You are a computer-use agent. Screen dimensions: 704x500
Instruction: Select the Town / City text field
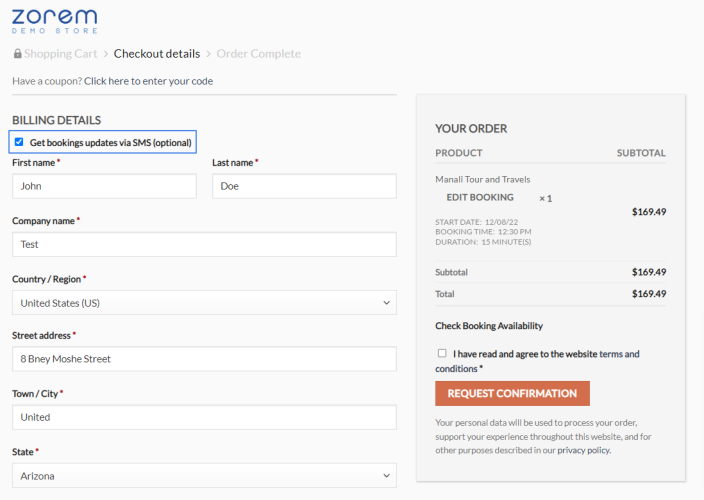(204, 417)
